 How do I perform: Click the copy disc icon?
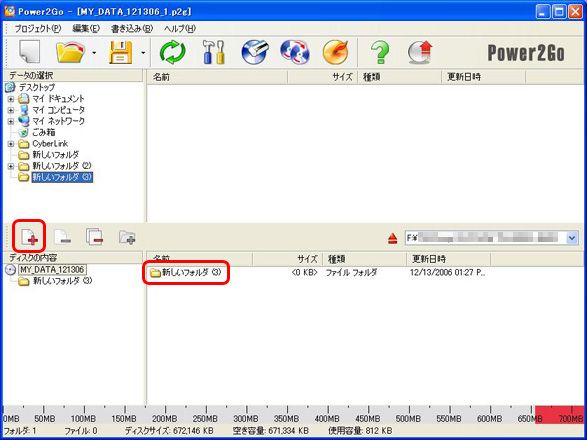[x=295, y=52]
